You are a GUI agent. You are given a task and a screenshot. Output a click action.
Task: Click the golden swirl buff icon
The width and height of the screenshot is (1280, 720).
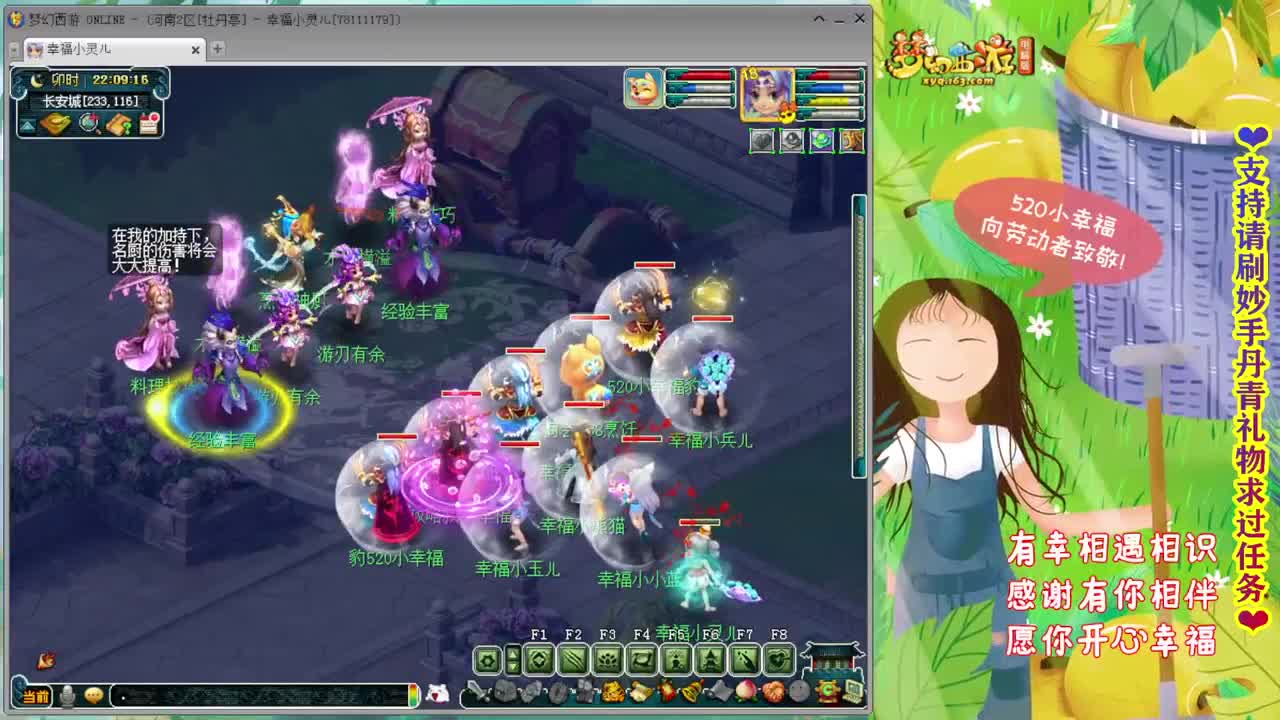coord(851,140)
